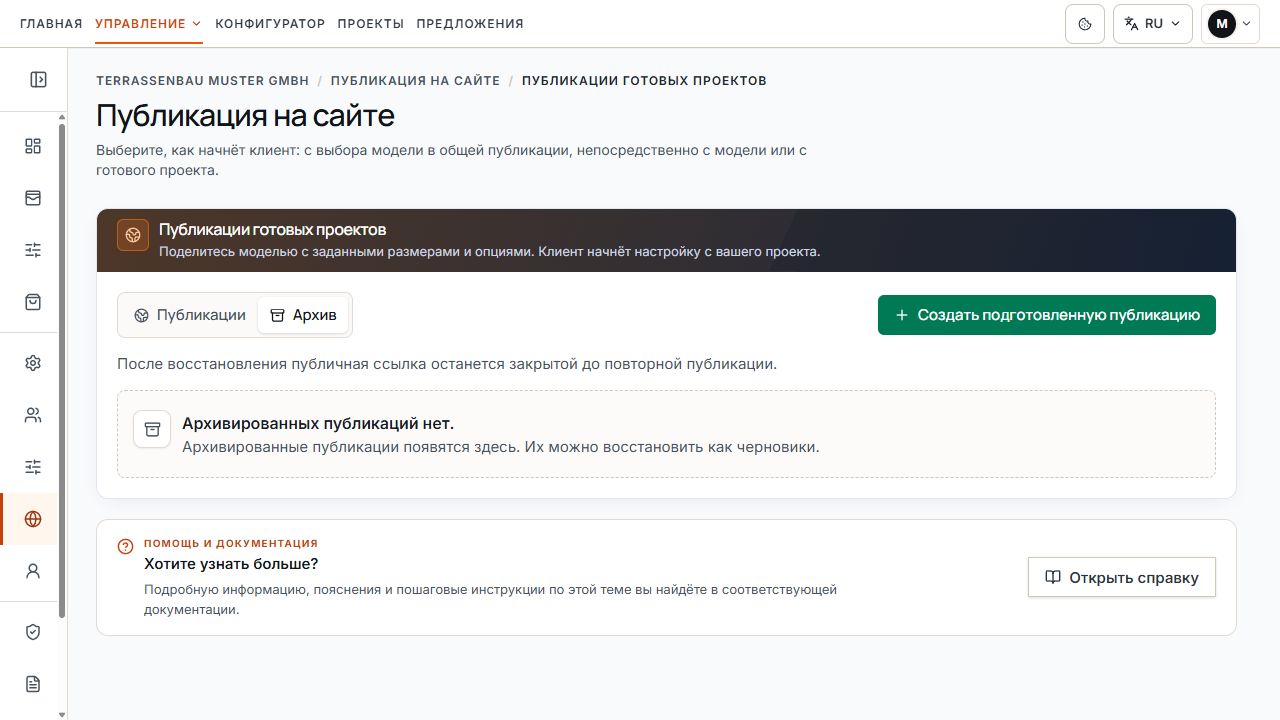Open ПРОЕКТЫ in top navigation

pyautogui.click(x=370, y=24)
